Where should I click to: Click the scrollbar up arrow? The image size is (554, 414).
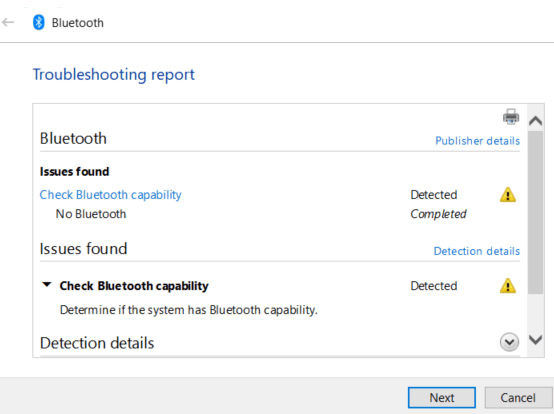536,121
